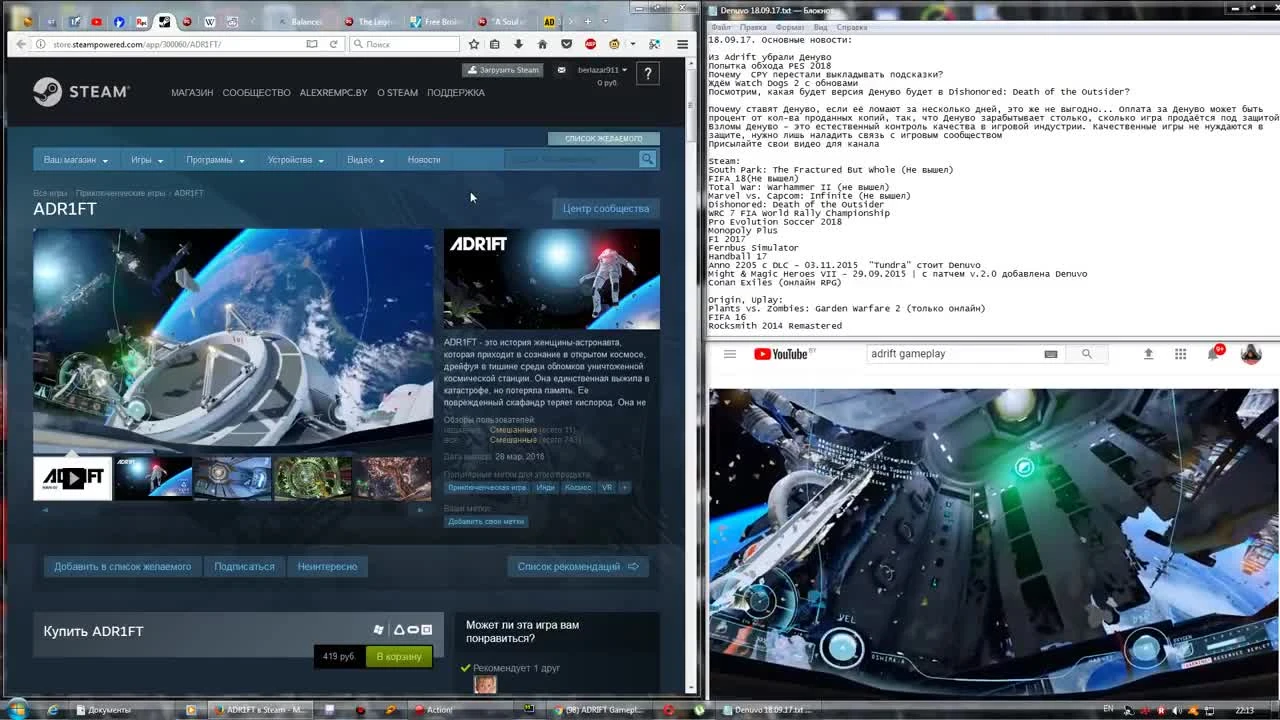Click the YouTube notifications bell

tap(1213, 353)
